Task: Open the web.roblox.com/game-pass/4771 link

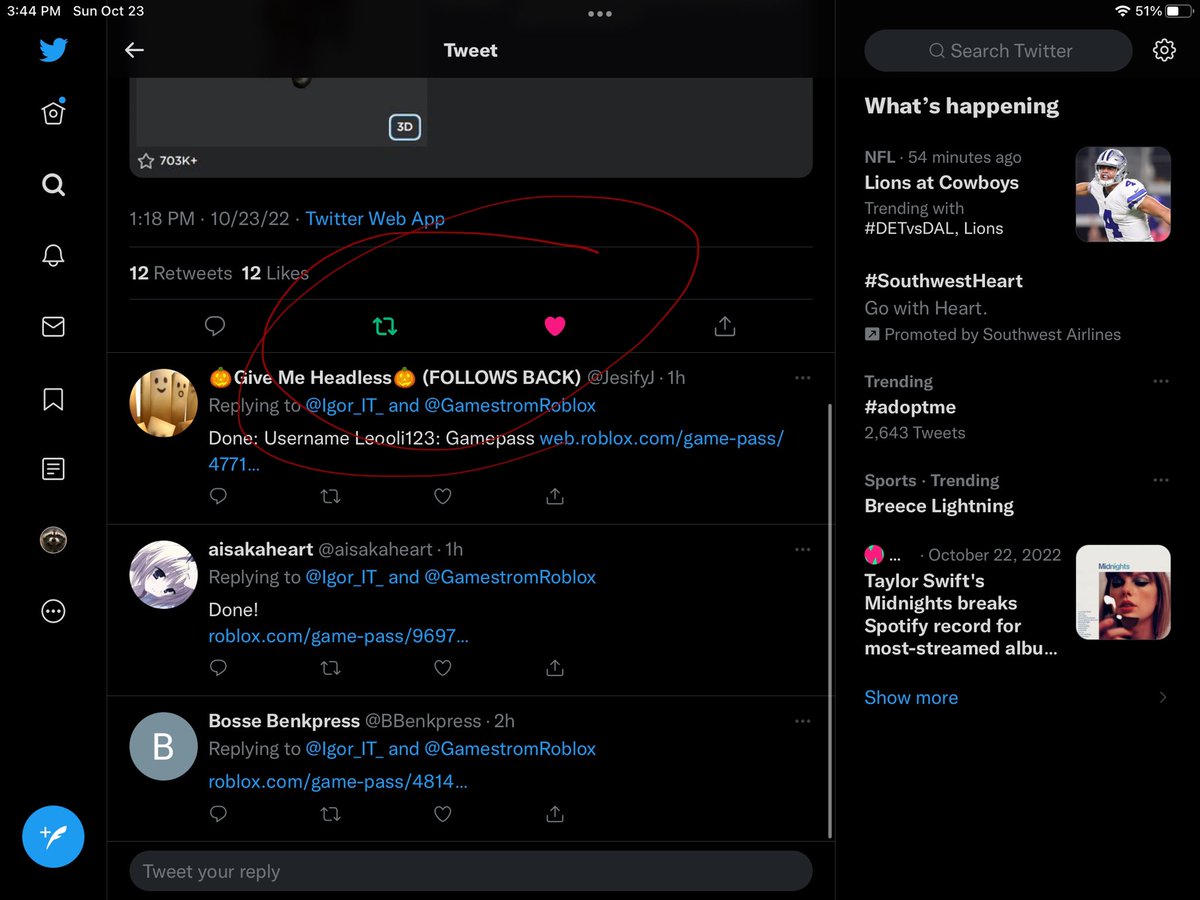Action: (496, 451)
